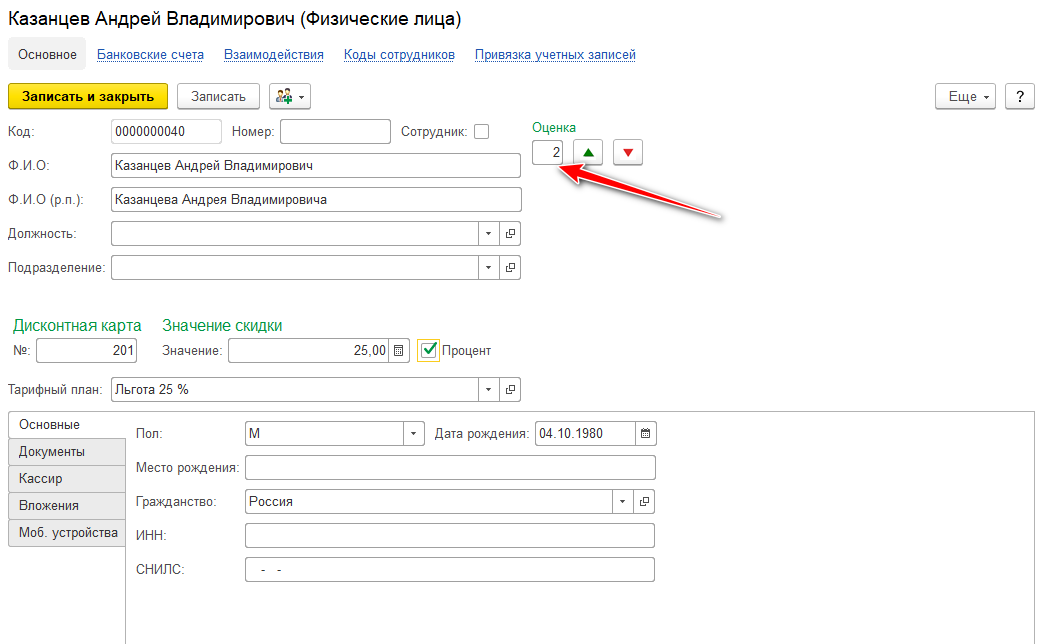Image resolution: width=1040 pixels, height=644 pixels.
Task: Open the Еще menu button
Action: [x=965, y=96]
